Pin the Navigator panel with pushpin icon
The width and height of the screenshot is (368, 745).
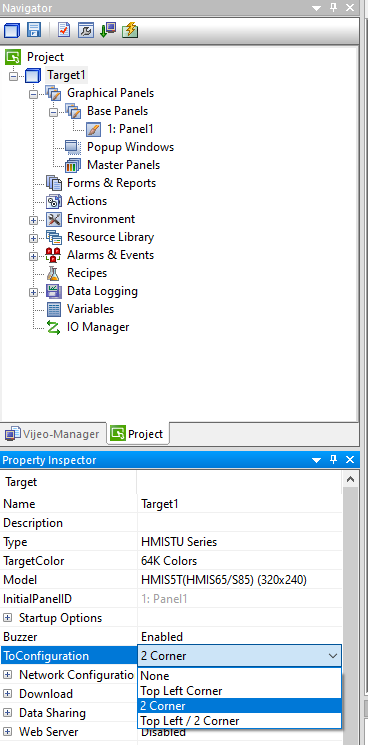(333, 8)
